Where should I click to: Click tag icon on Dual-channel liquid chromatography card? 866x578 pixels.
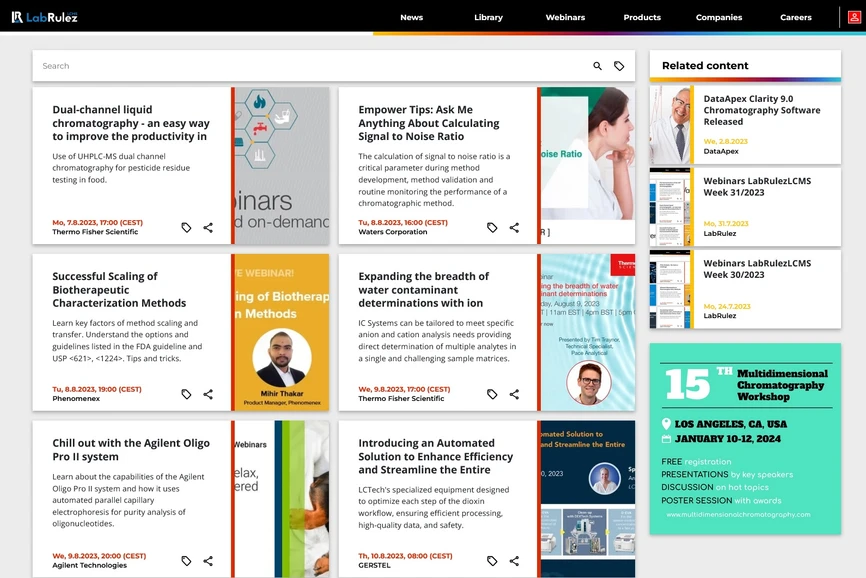(x=186, y=227)
